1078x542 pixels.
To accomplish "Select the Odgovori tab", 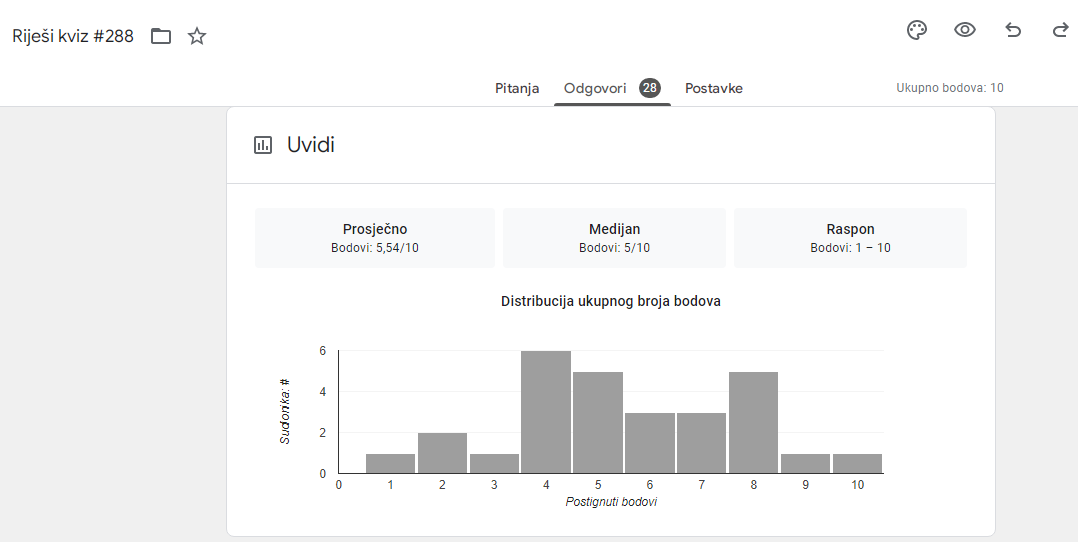I will click(x=595, y=88).
